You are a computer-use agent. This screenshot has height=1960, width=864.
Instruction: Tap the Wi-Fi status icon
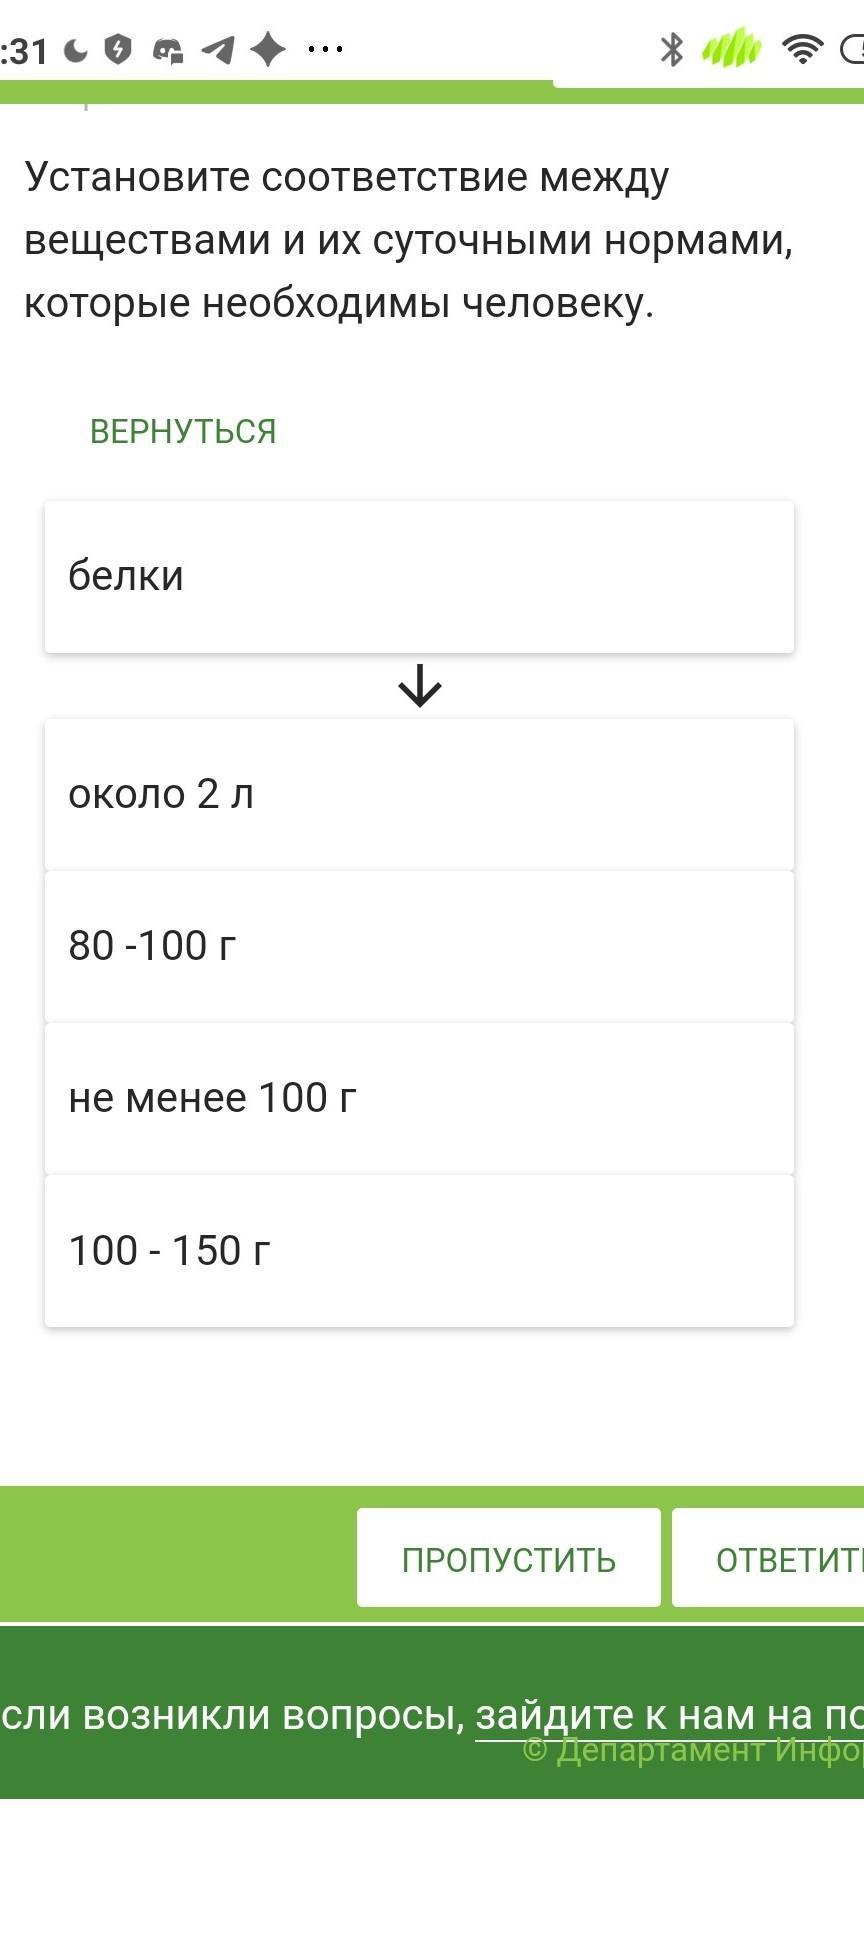click(802, 49)
